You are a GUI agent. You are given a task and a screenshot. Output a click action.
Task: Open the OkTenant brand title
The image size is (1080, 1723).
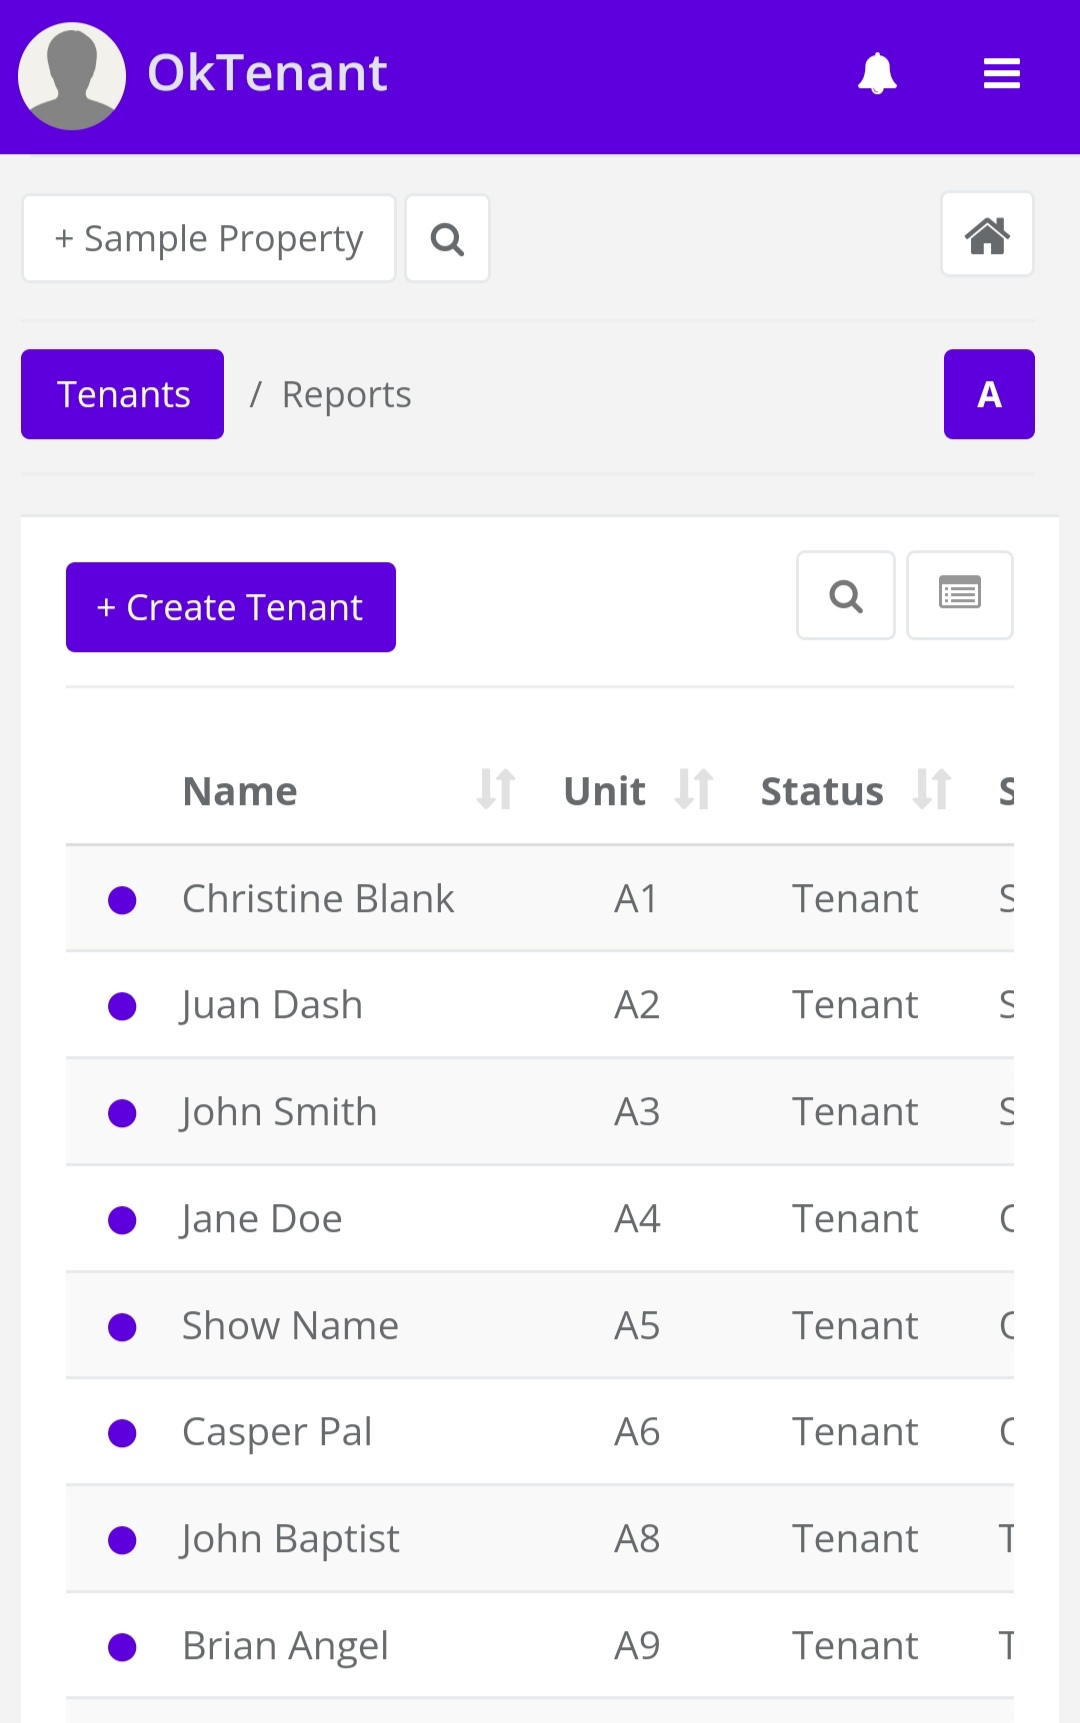pos(267,74)
